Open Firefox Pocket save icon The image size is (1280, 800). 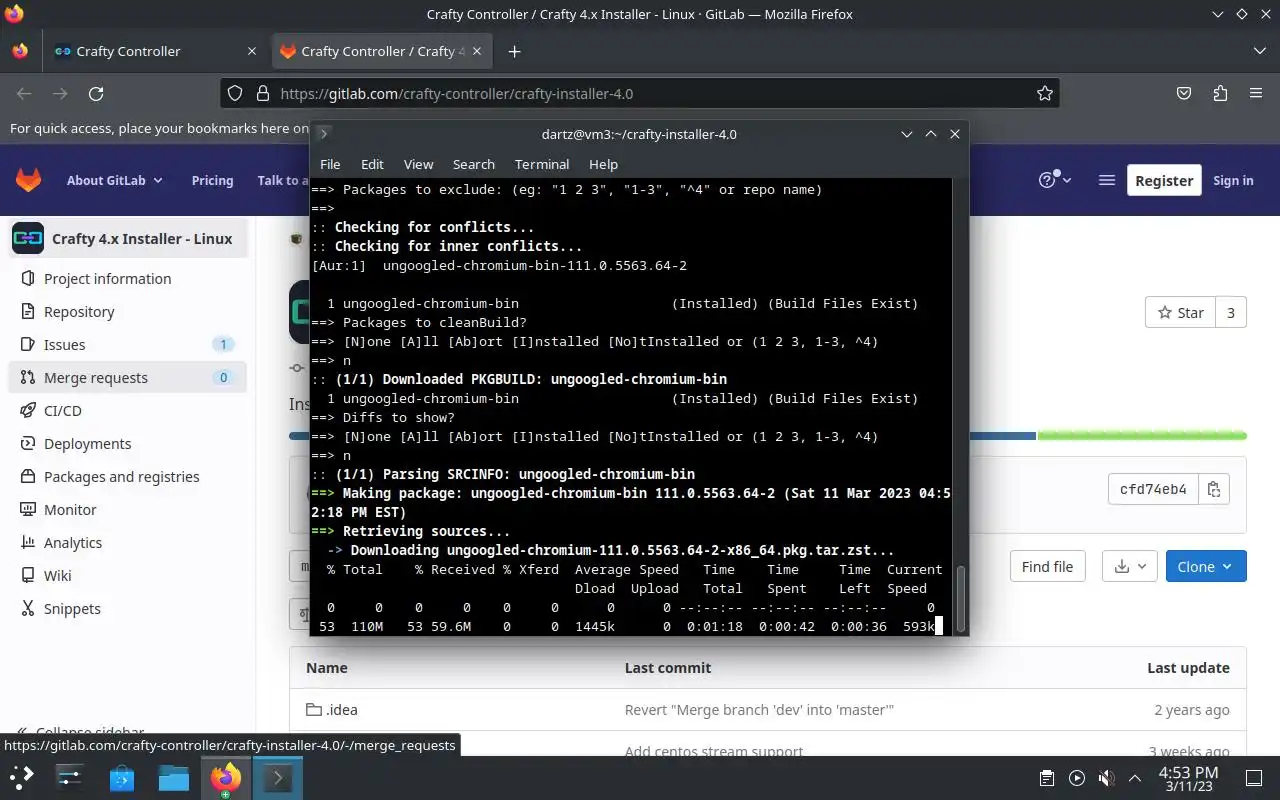point(1184,93)
